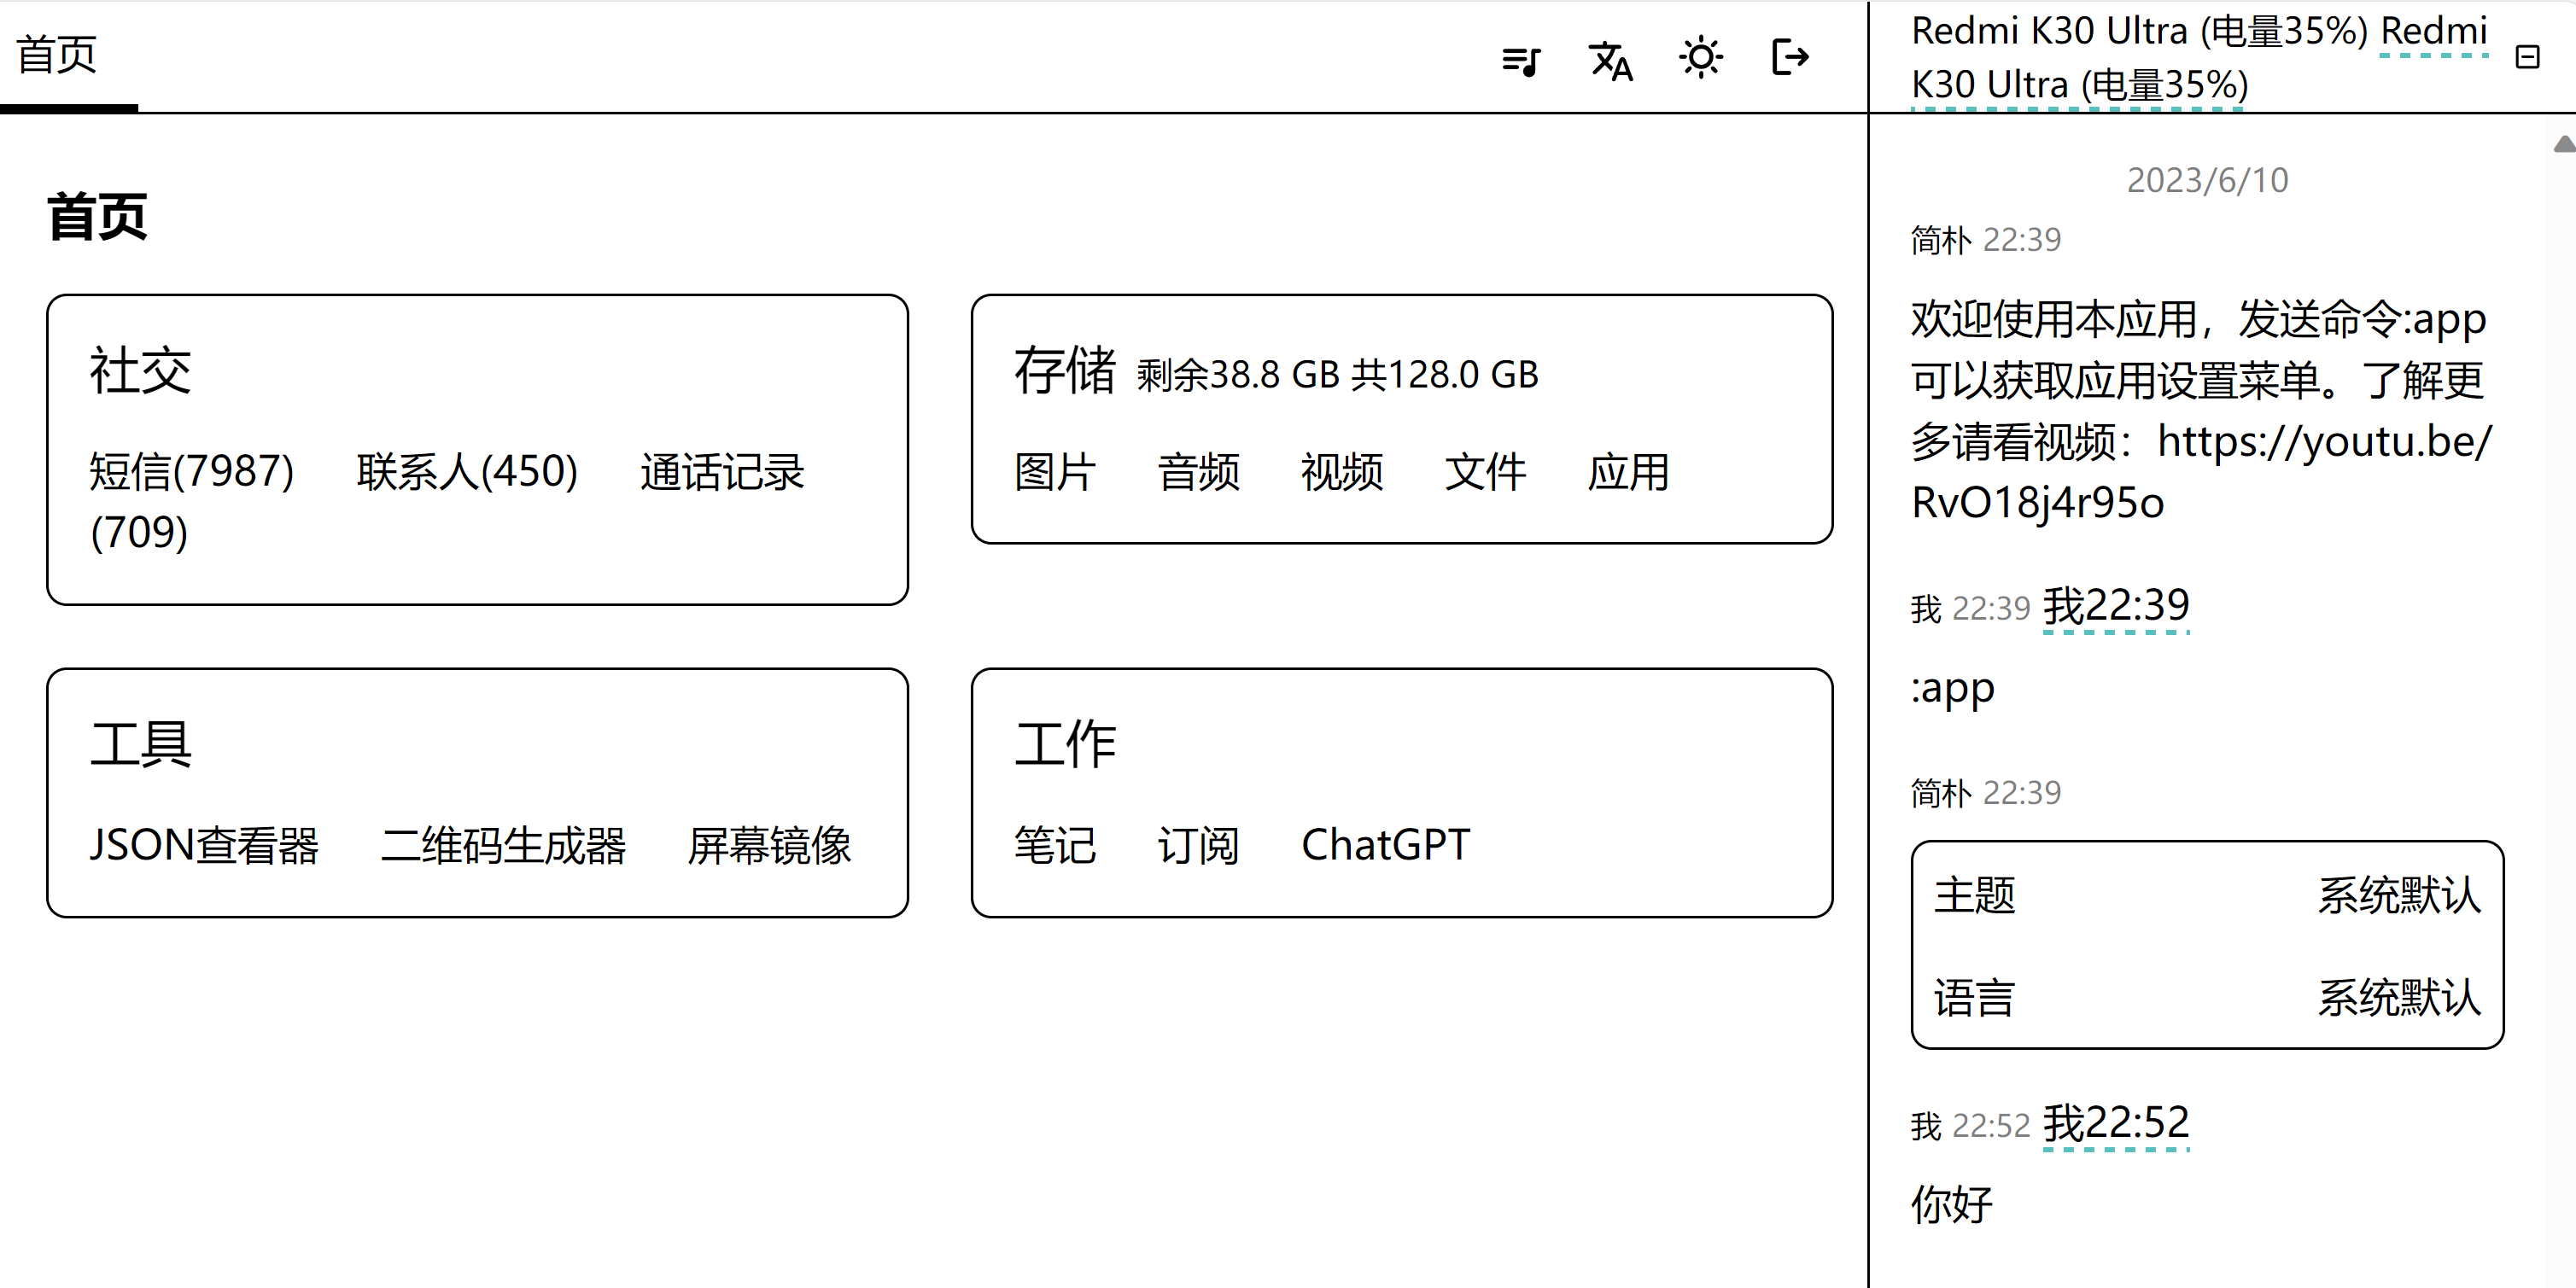Open ChatGPT under 工作
This screenshot has width=2576, height=1288.
coord(1385,845)
